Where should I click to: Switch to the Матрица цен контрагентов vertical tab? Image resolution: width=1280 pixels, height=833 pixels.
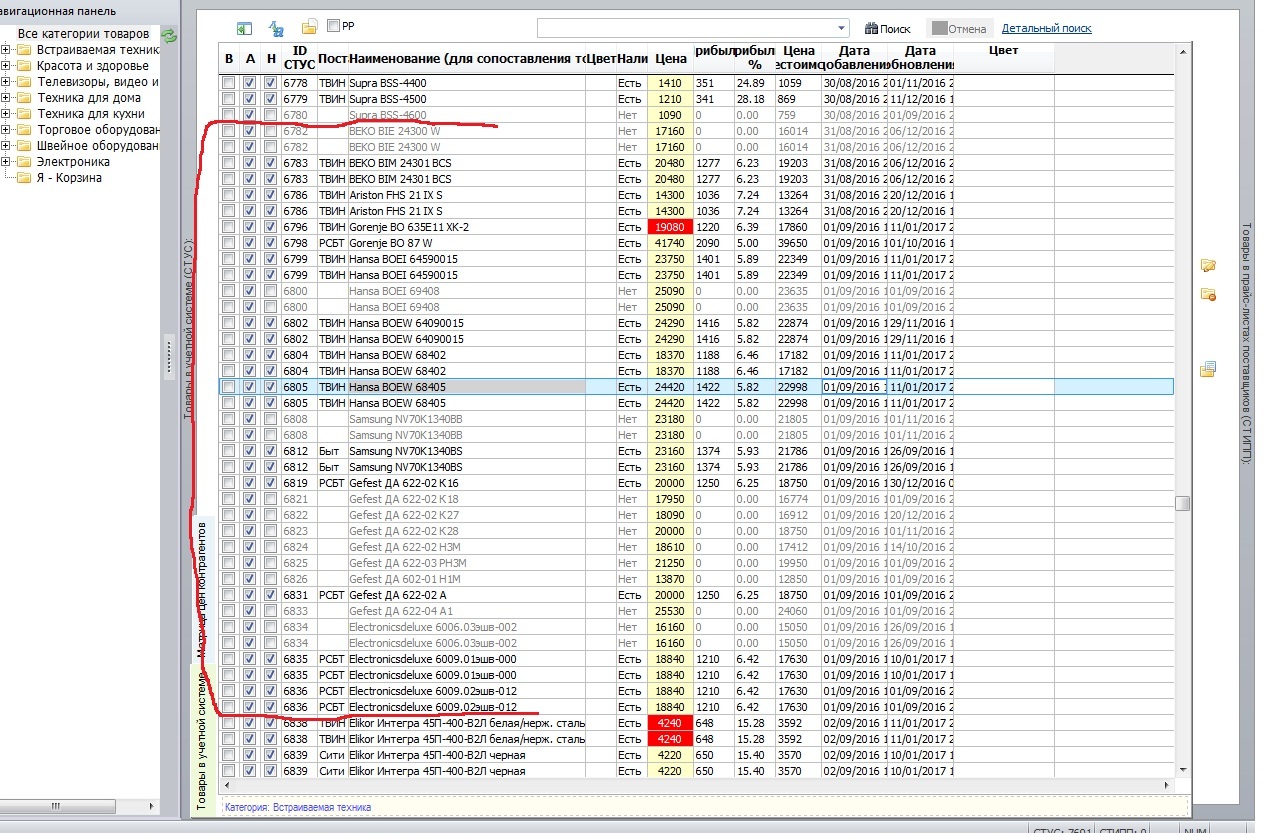201,591
